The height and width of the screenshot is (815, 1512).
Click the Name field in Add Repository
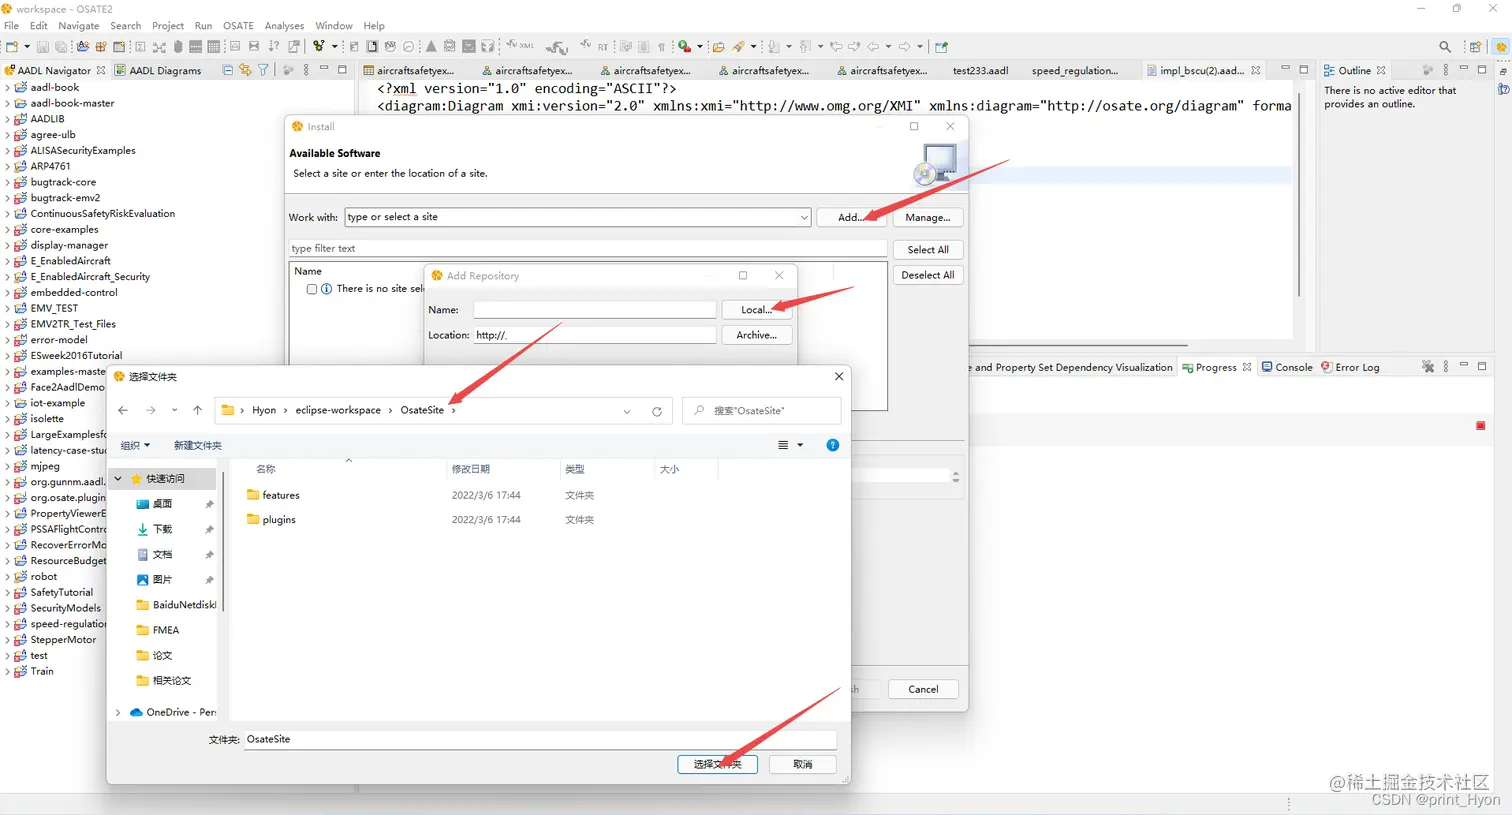(x=594, y=310)
